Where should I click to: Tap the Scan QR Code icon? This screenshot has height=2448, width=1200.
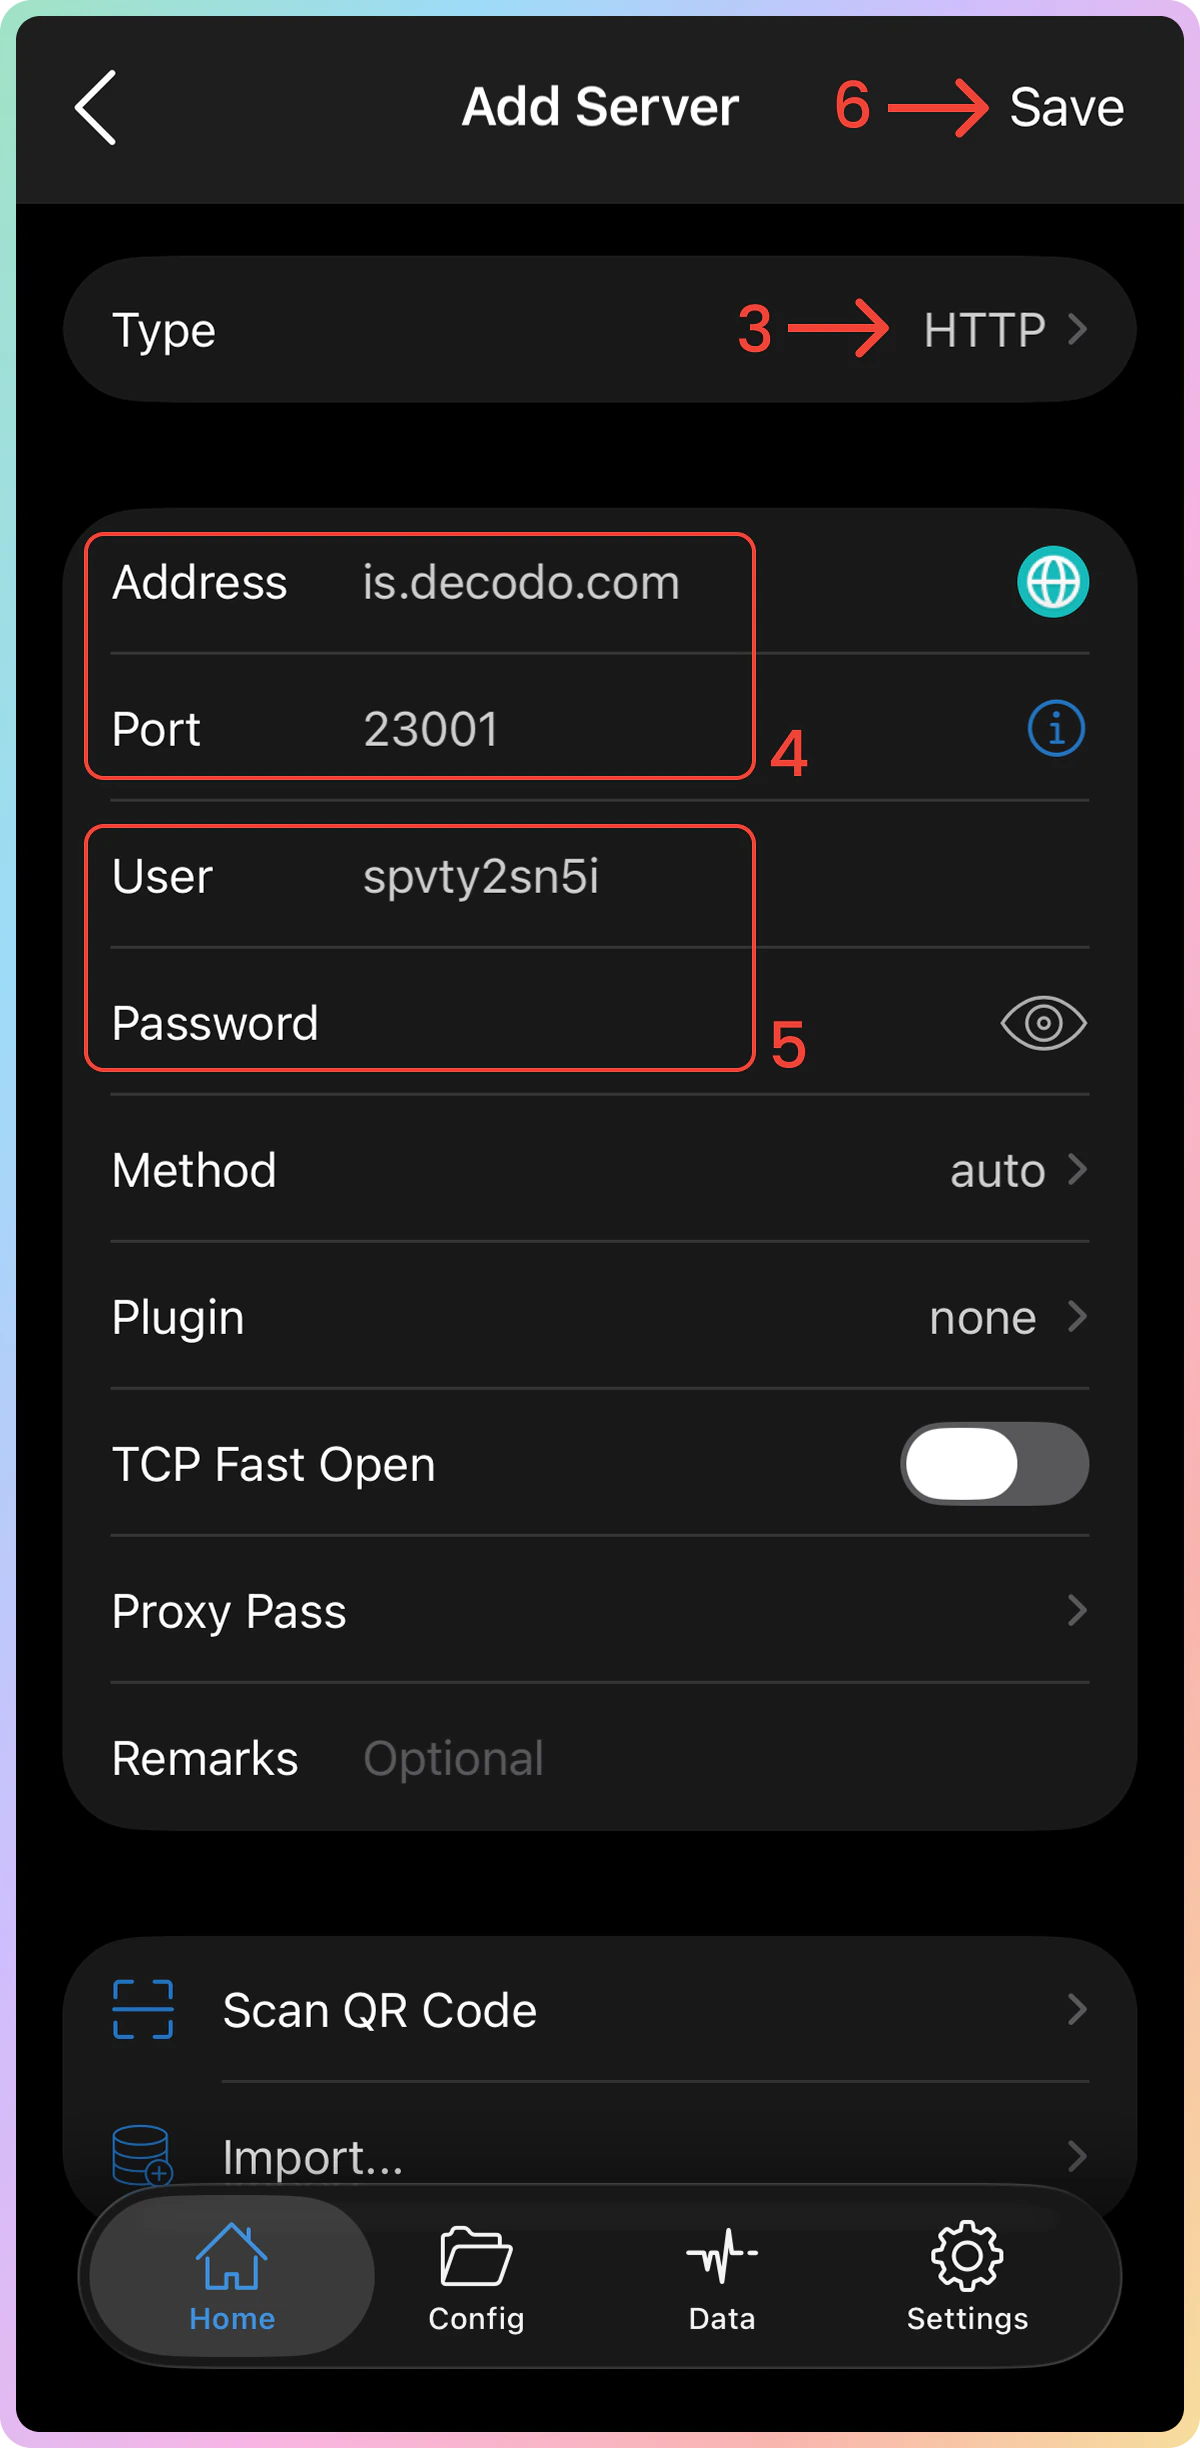tap(143, 2009)
